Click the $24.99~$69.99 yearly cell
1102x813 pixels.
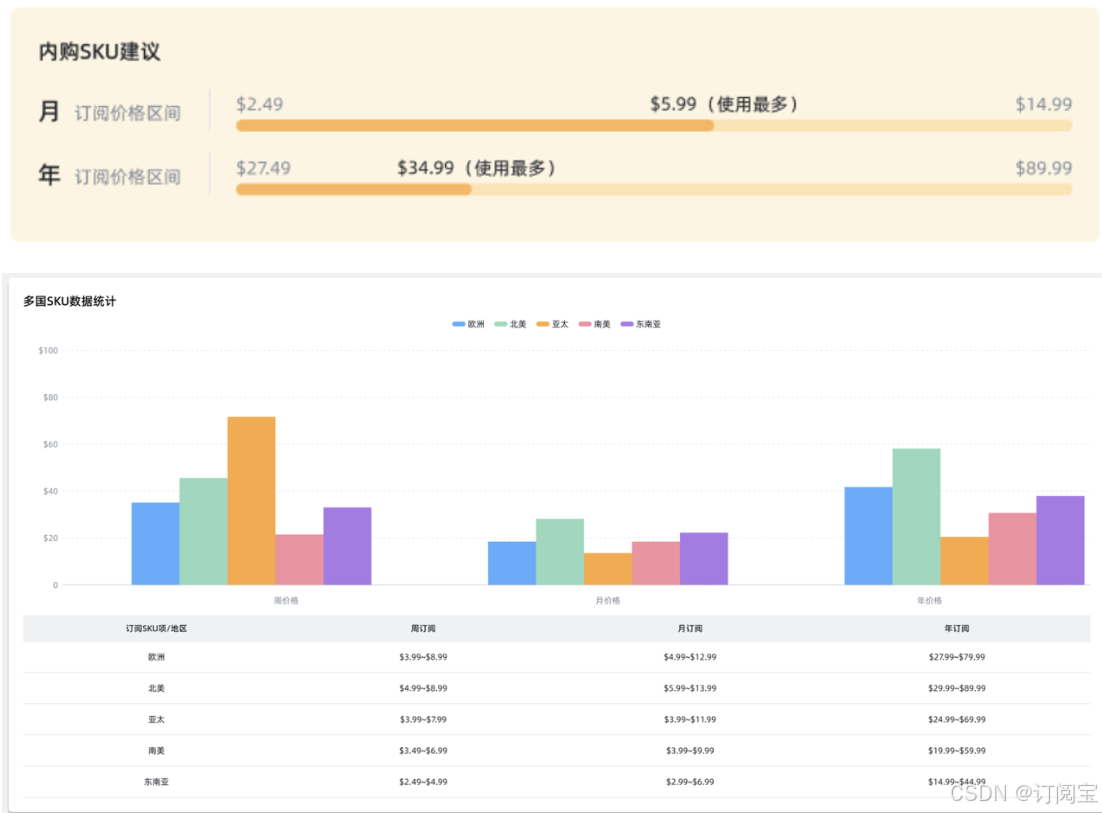pyautogui.click(x=957, y=720)
